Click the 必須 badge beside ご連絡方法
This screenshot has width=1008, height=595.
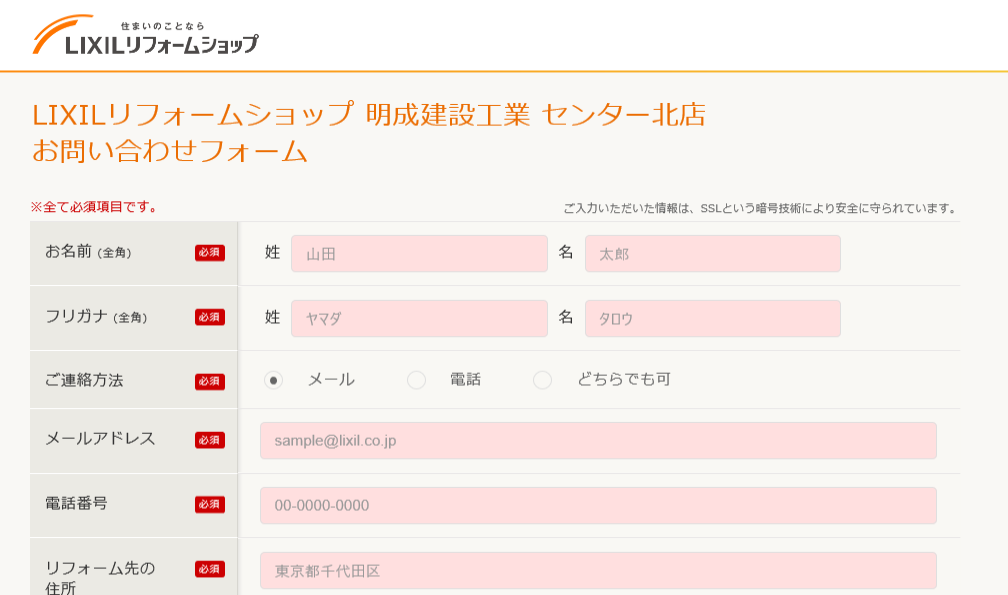tap(210, 381)
